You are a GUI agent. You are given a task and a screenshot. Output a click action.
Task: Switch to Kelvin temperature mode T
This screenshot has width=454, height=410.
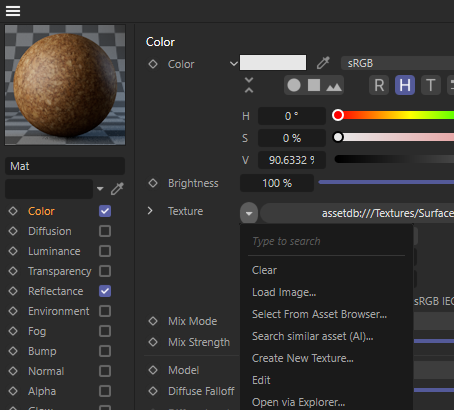click(x=431, y=85)
